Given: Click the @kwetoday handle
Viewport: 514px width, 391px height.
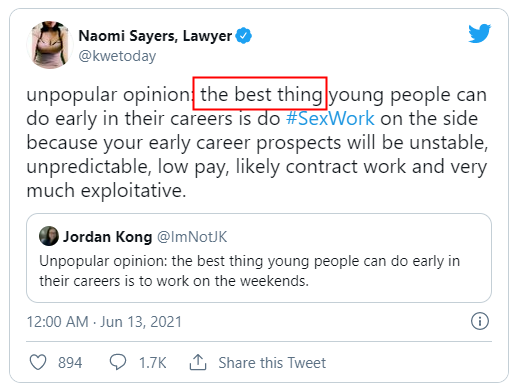Looking at the screenshot, I should pos(117,56).
